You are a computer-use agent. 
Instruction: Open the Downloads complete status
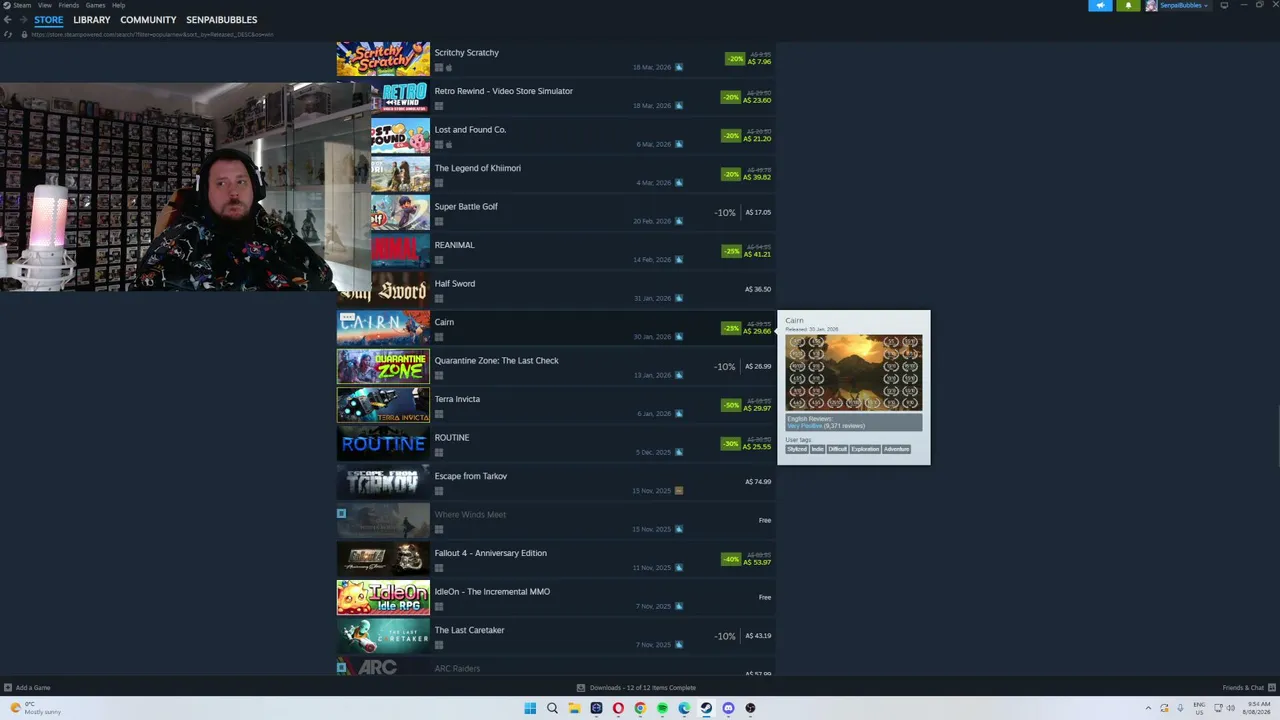pos(637,688)
